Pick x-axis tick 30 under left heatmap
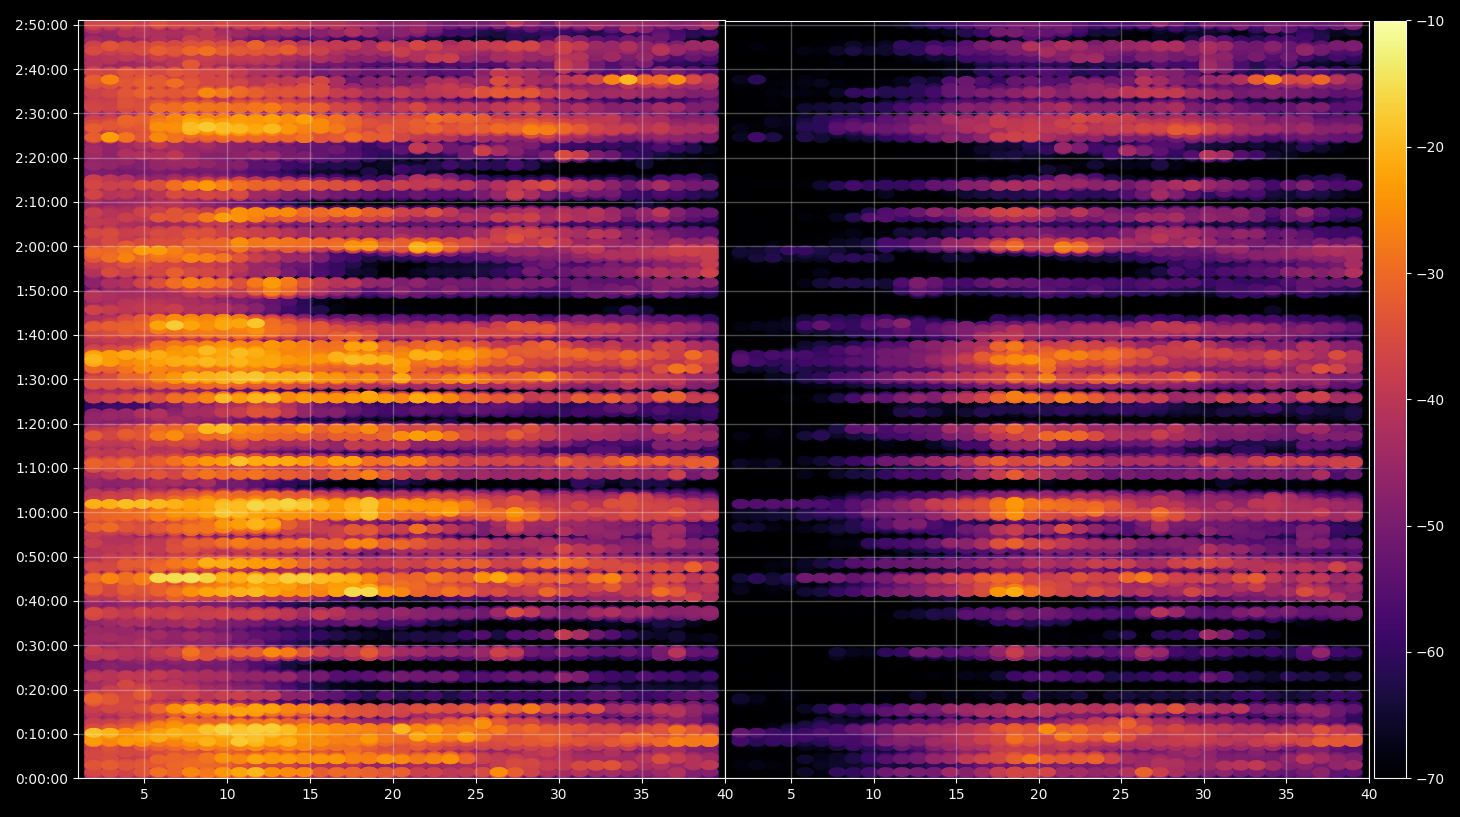 point(558,795)
